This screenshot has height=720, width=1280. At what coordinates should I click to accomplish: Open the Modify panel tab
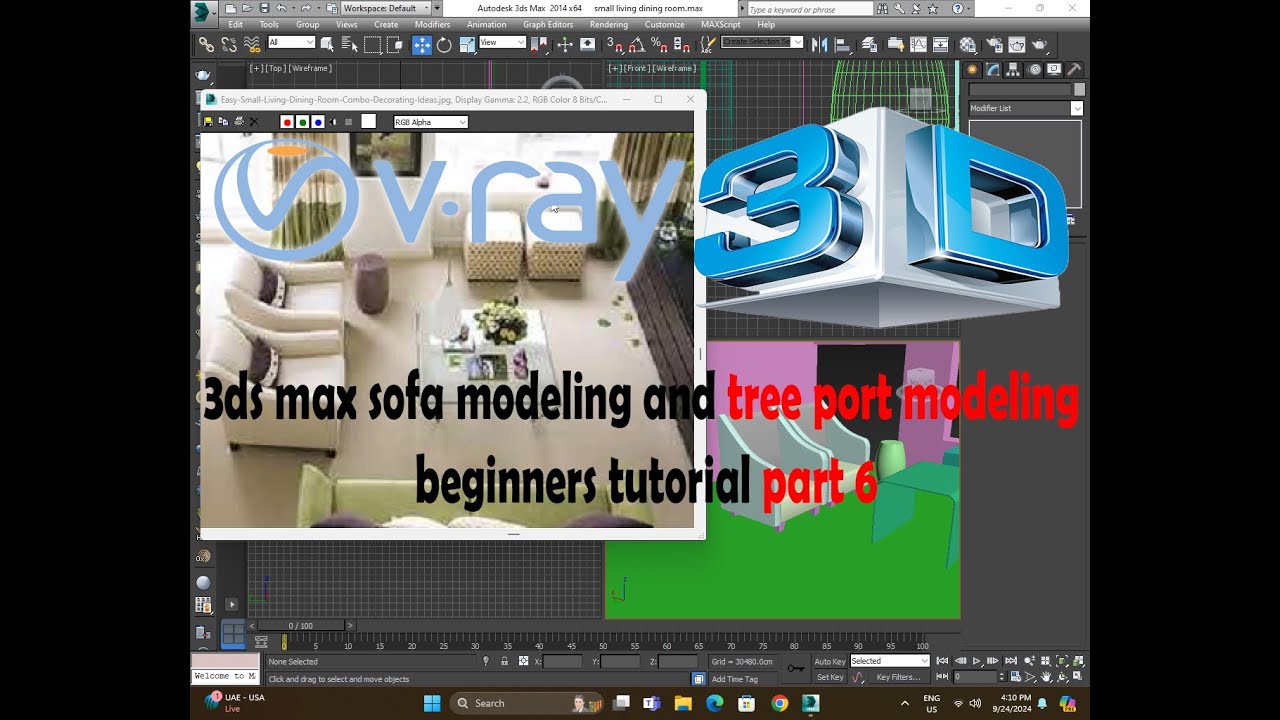[x=993, y=70]
